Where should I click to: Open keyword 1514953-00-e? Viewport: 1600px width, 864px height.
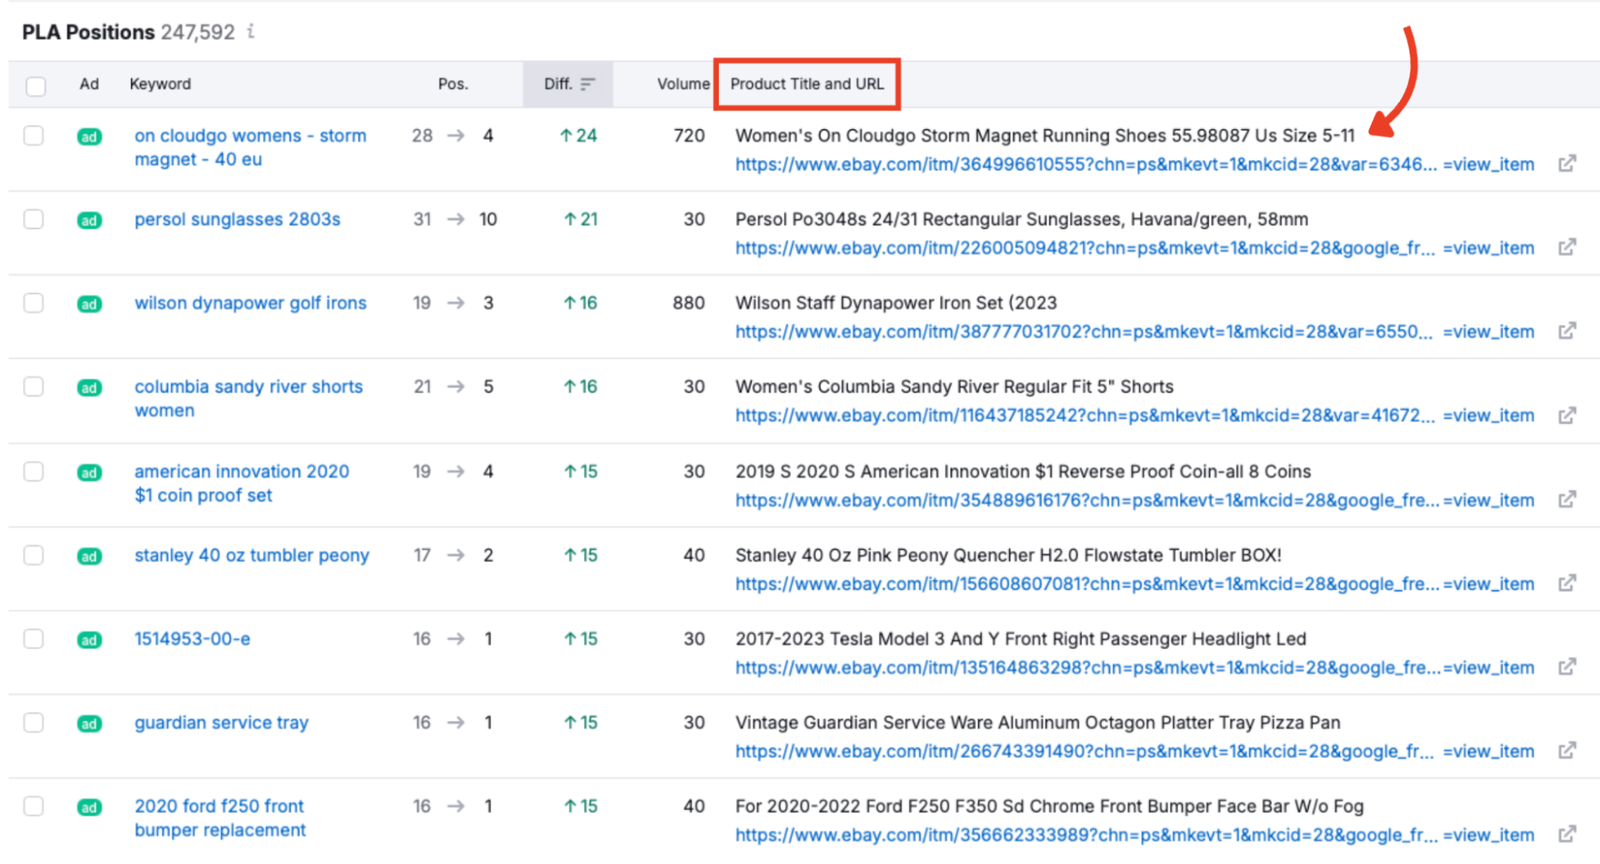pos(192,639)
